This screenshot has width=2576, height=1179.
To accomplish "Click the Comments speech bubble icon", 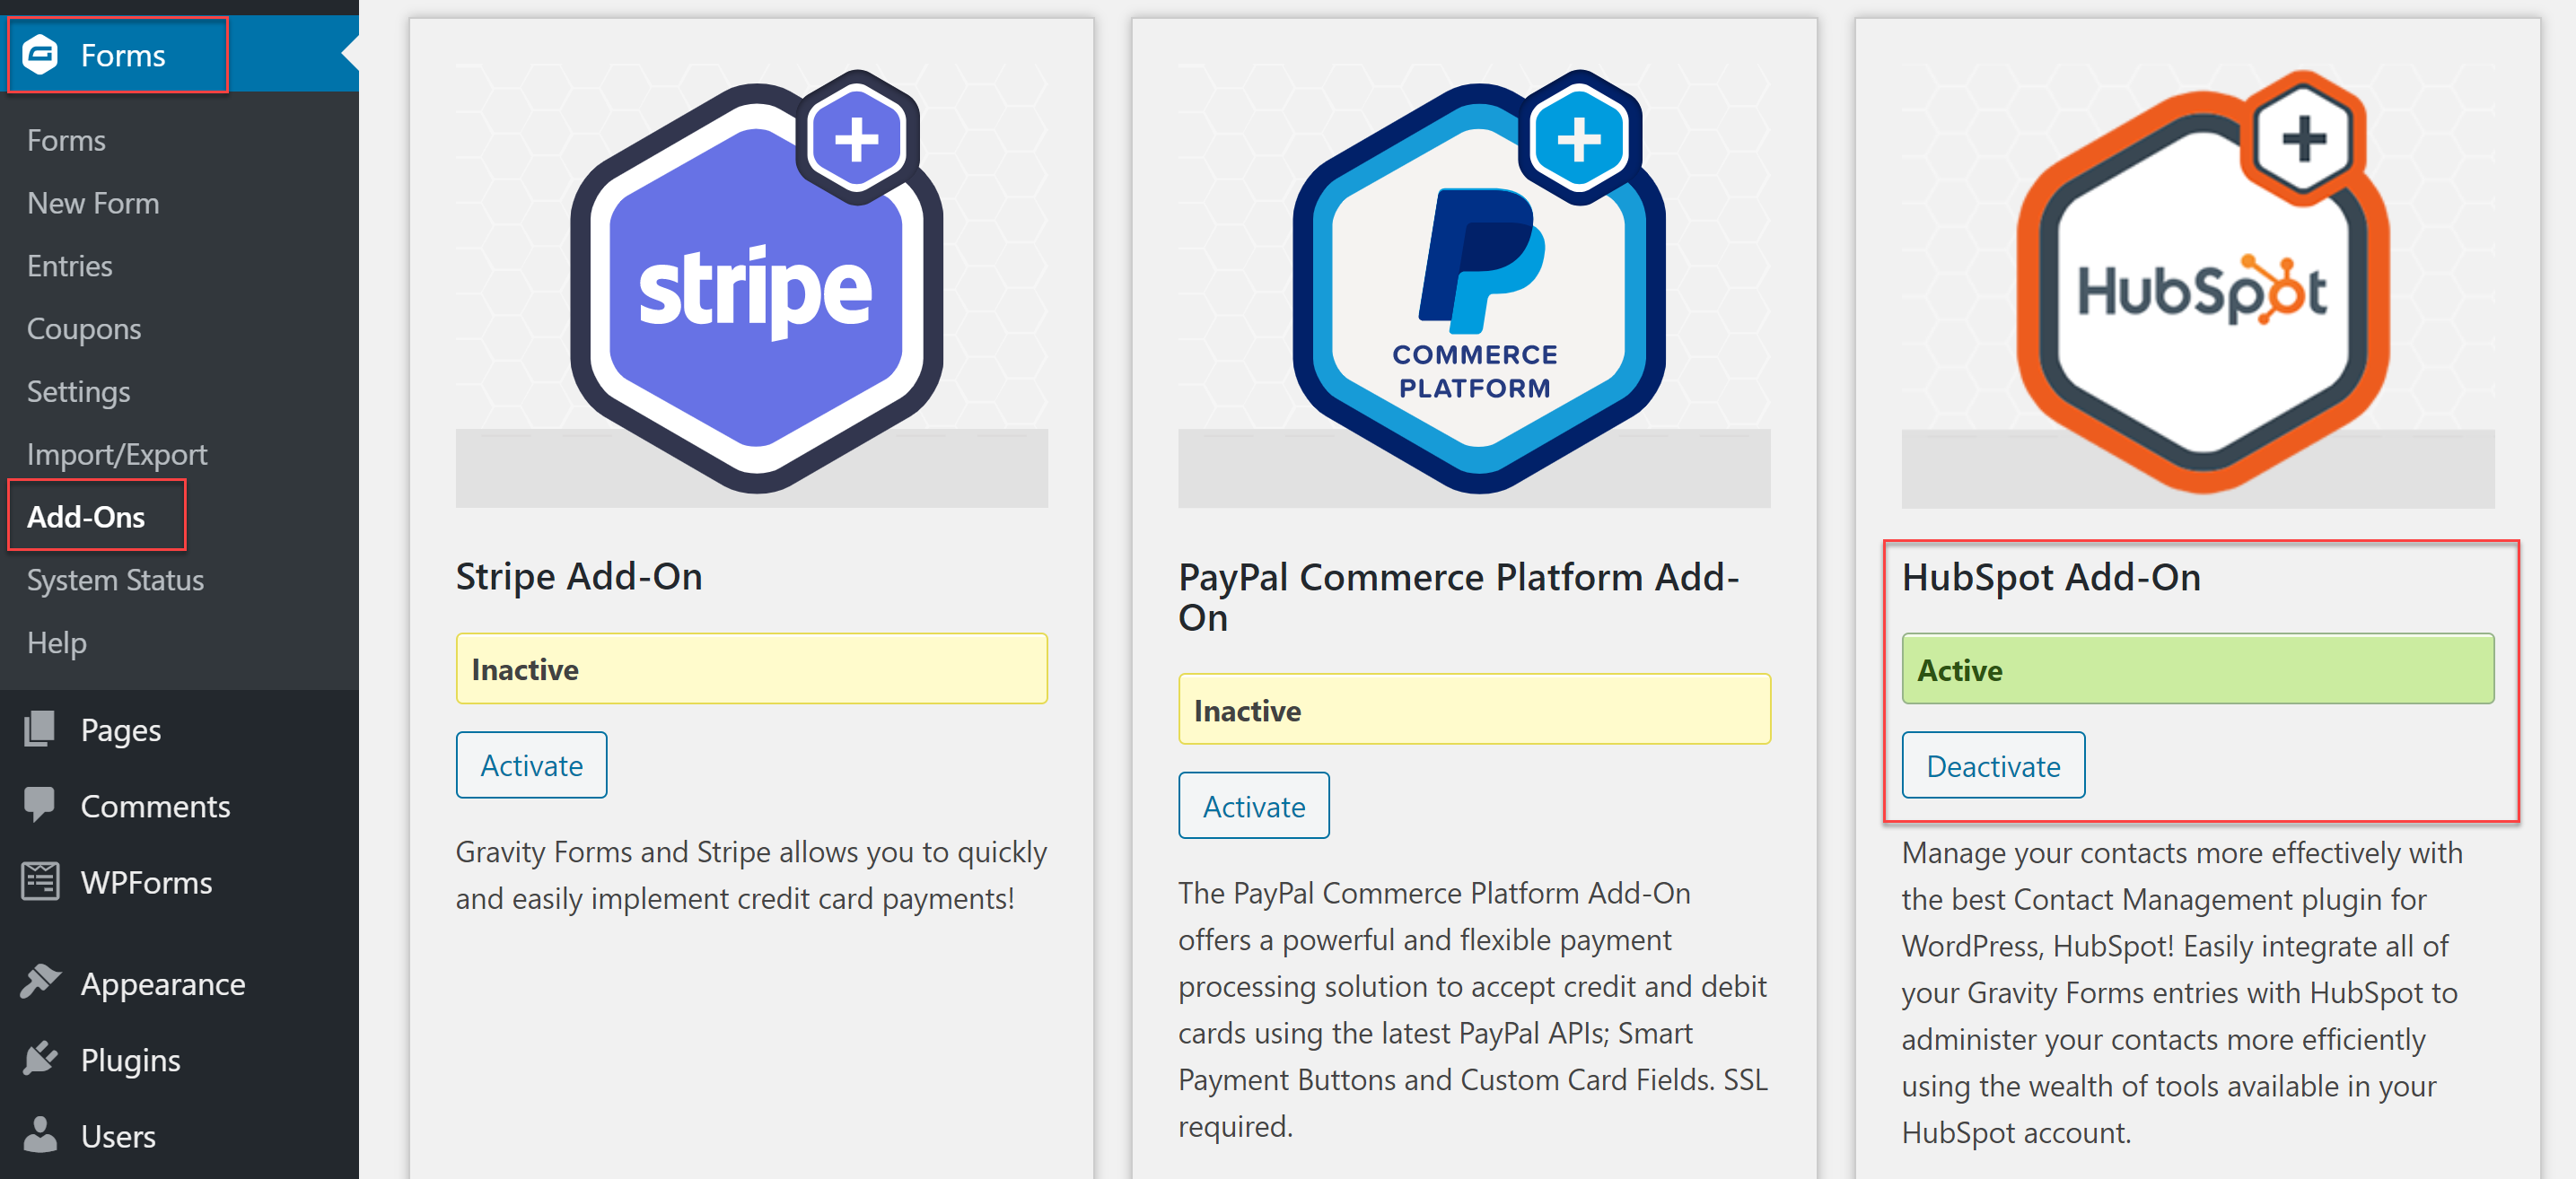I will pyautogui.click(x=40, y=806).
